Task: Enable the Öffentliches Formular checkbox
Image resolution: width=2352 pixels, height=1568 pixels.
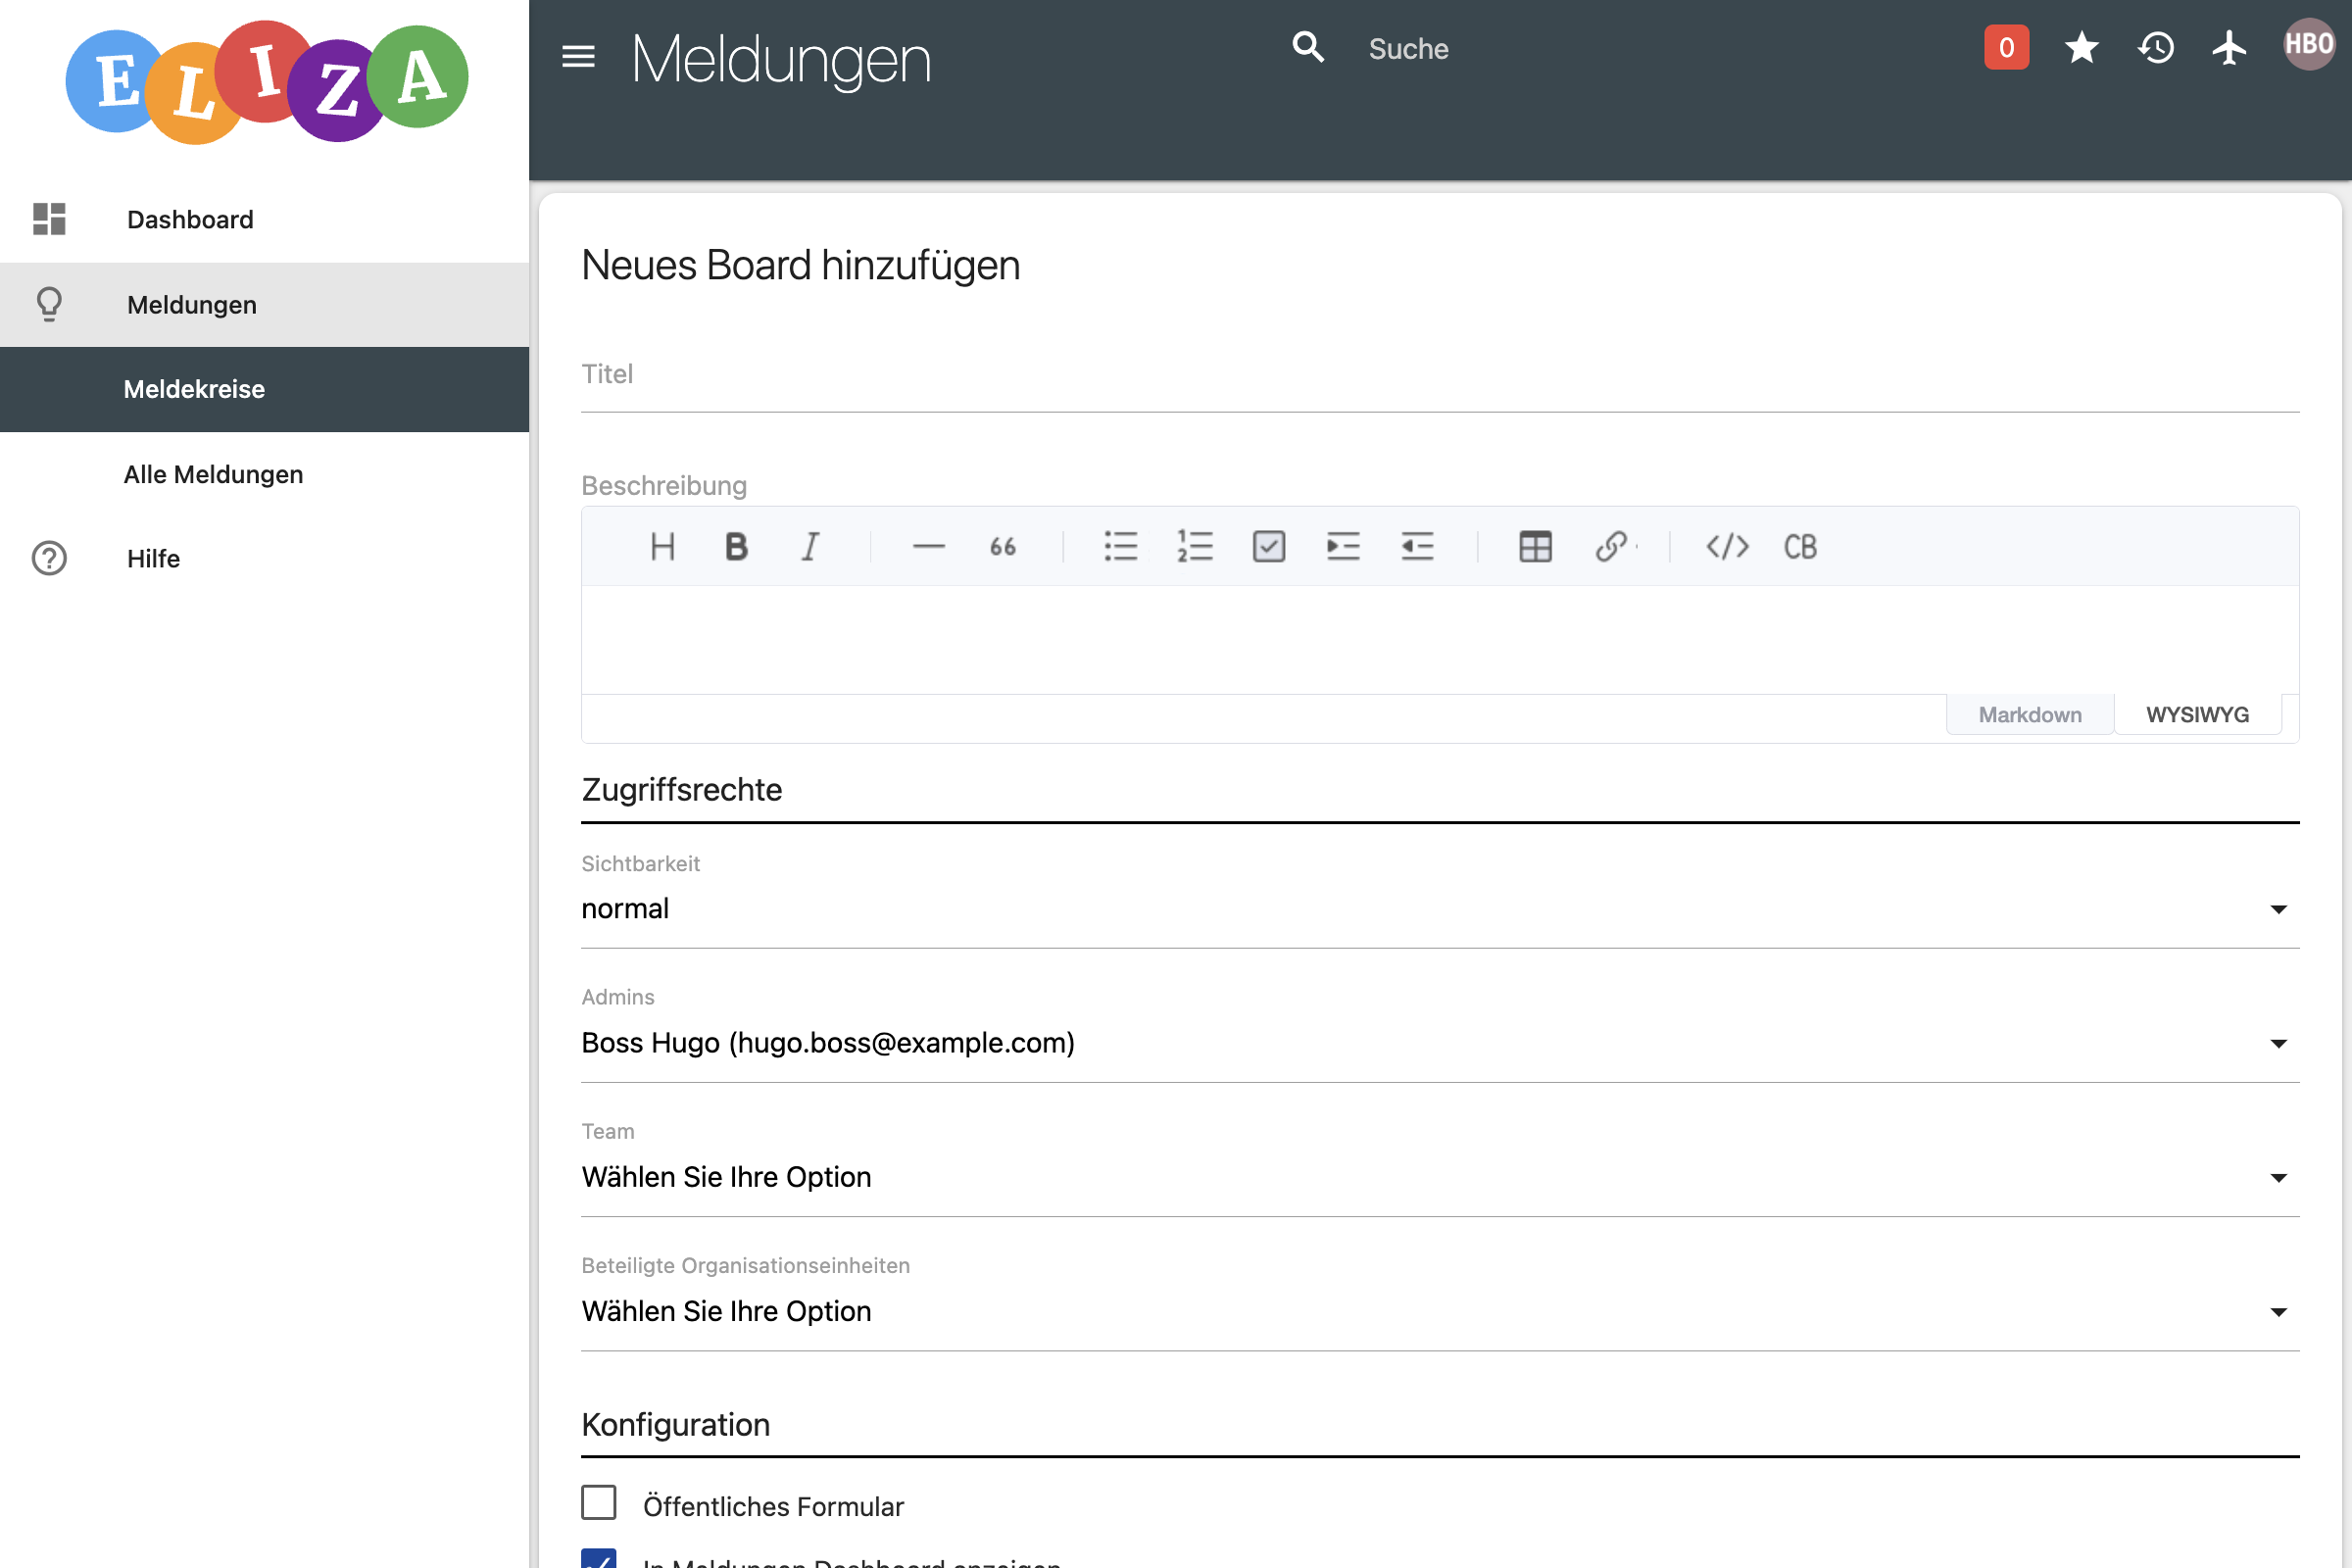Action: tap(599, 1503)
